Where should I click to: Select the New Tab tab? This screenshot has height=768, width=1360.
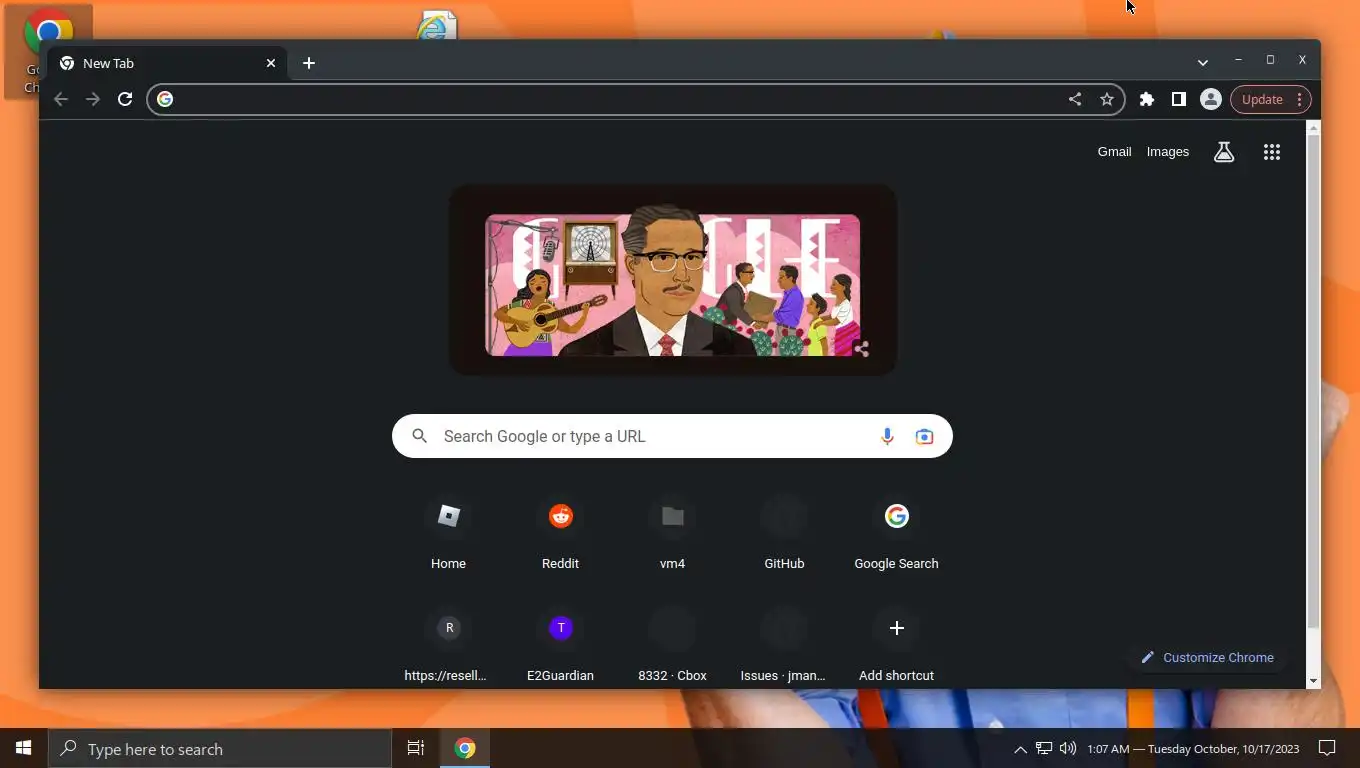167,63
